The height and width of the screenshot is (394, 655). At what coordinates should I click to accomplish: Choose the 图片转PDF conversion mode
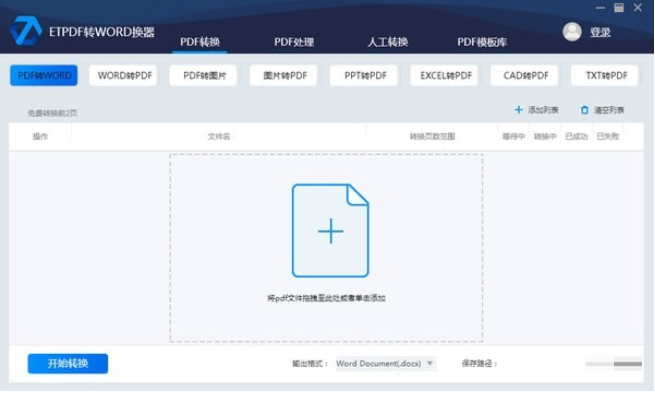(x=285, y=76)
